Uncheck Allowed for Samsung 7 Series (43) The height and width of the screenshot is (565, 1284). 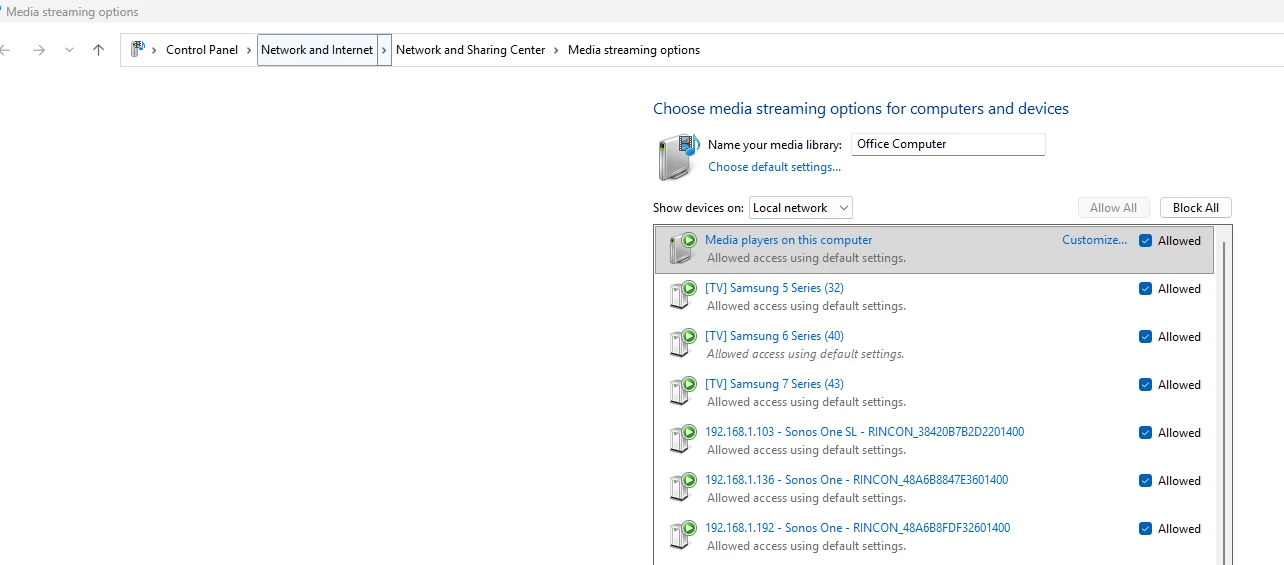click(1145, 385)
